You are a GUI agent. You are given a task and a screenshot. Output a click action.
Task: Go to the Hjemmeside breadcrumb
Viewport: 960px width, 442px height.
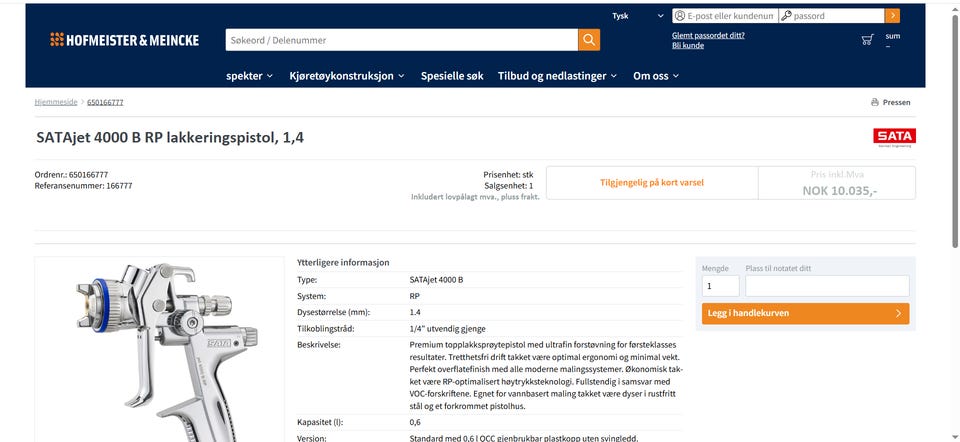point(56,102)
